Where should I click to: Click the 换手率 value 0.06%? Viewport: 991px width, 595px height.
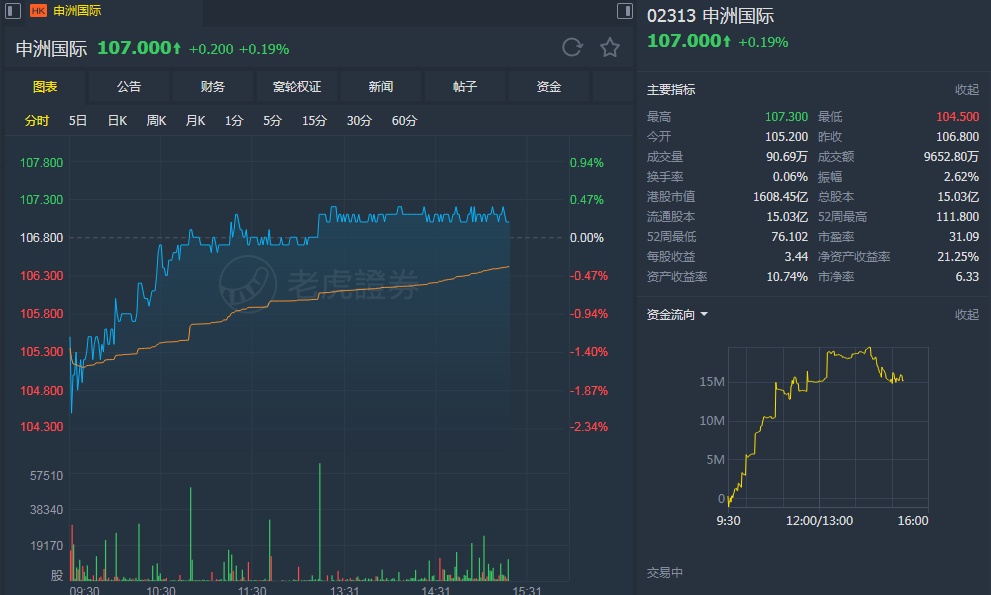(790, 176)
